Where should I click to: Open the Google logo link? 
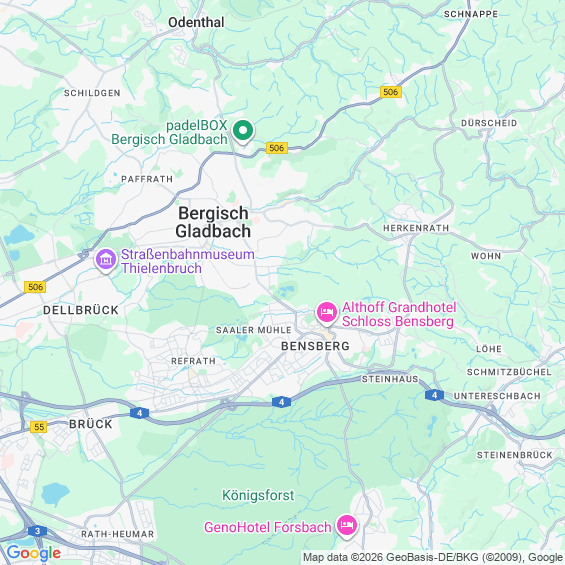click(x=34, y=553)
